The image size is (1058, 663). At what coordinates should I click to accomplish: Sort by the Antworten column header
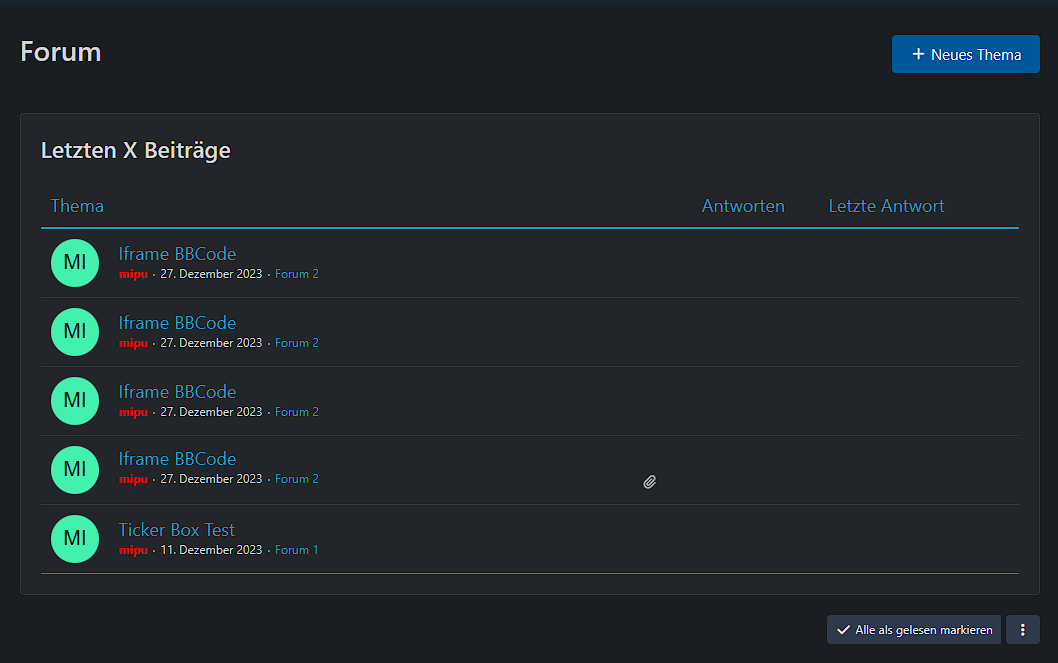[742, 206]
